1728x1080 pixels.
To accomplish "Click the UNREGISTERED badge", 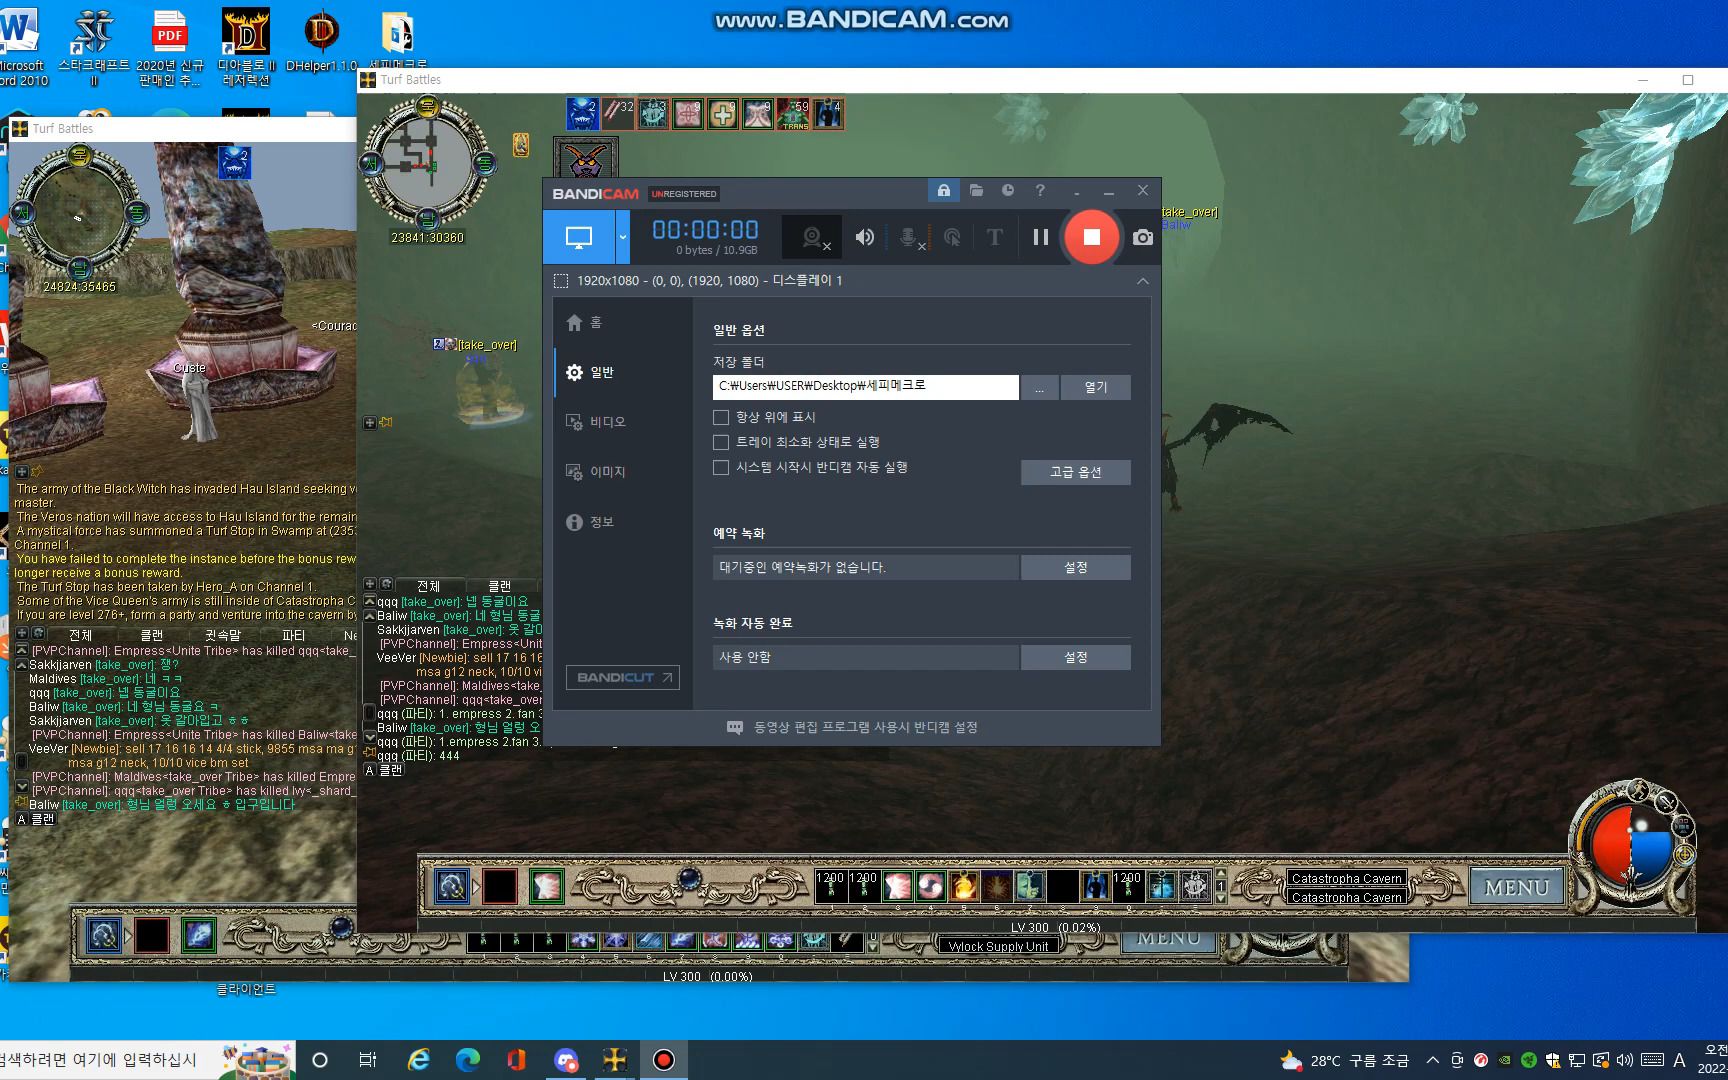I will click(684, 194).
